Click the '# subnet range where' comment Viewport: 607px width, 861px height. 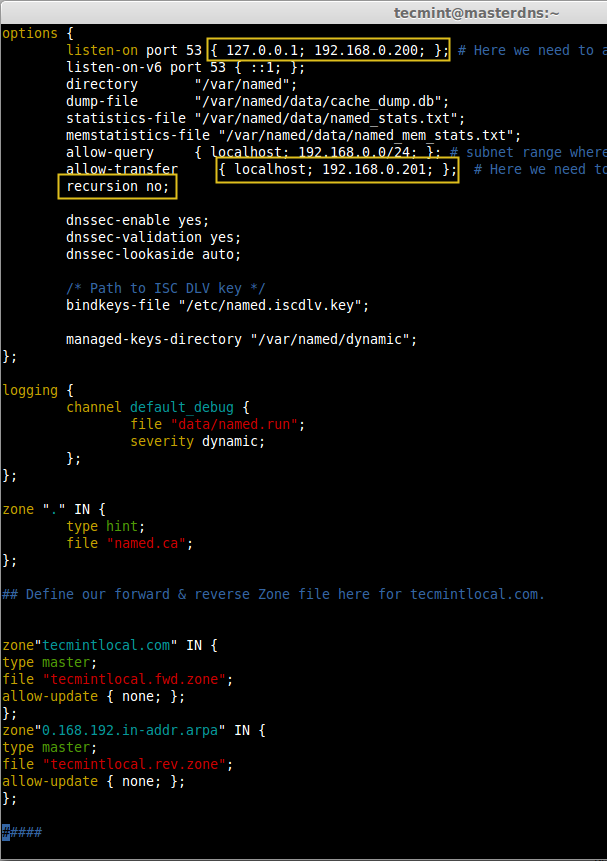click(528, 153)
